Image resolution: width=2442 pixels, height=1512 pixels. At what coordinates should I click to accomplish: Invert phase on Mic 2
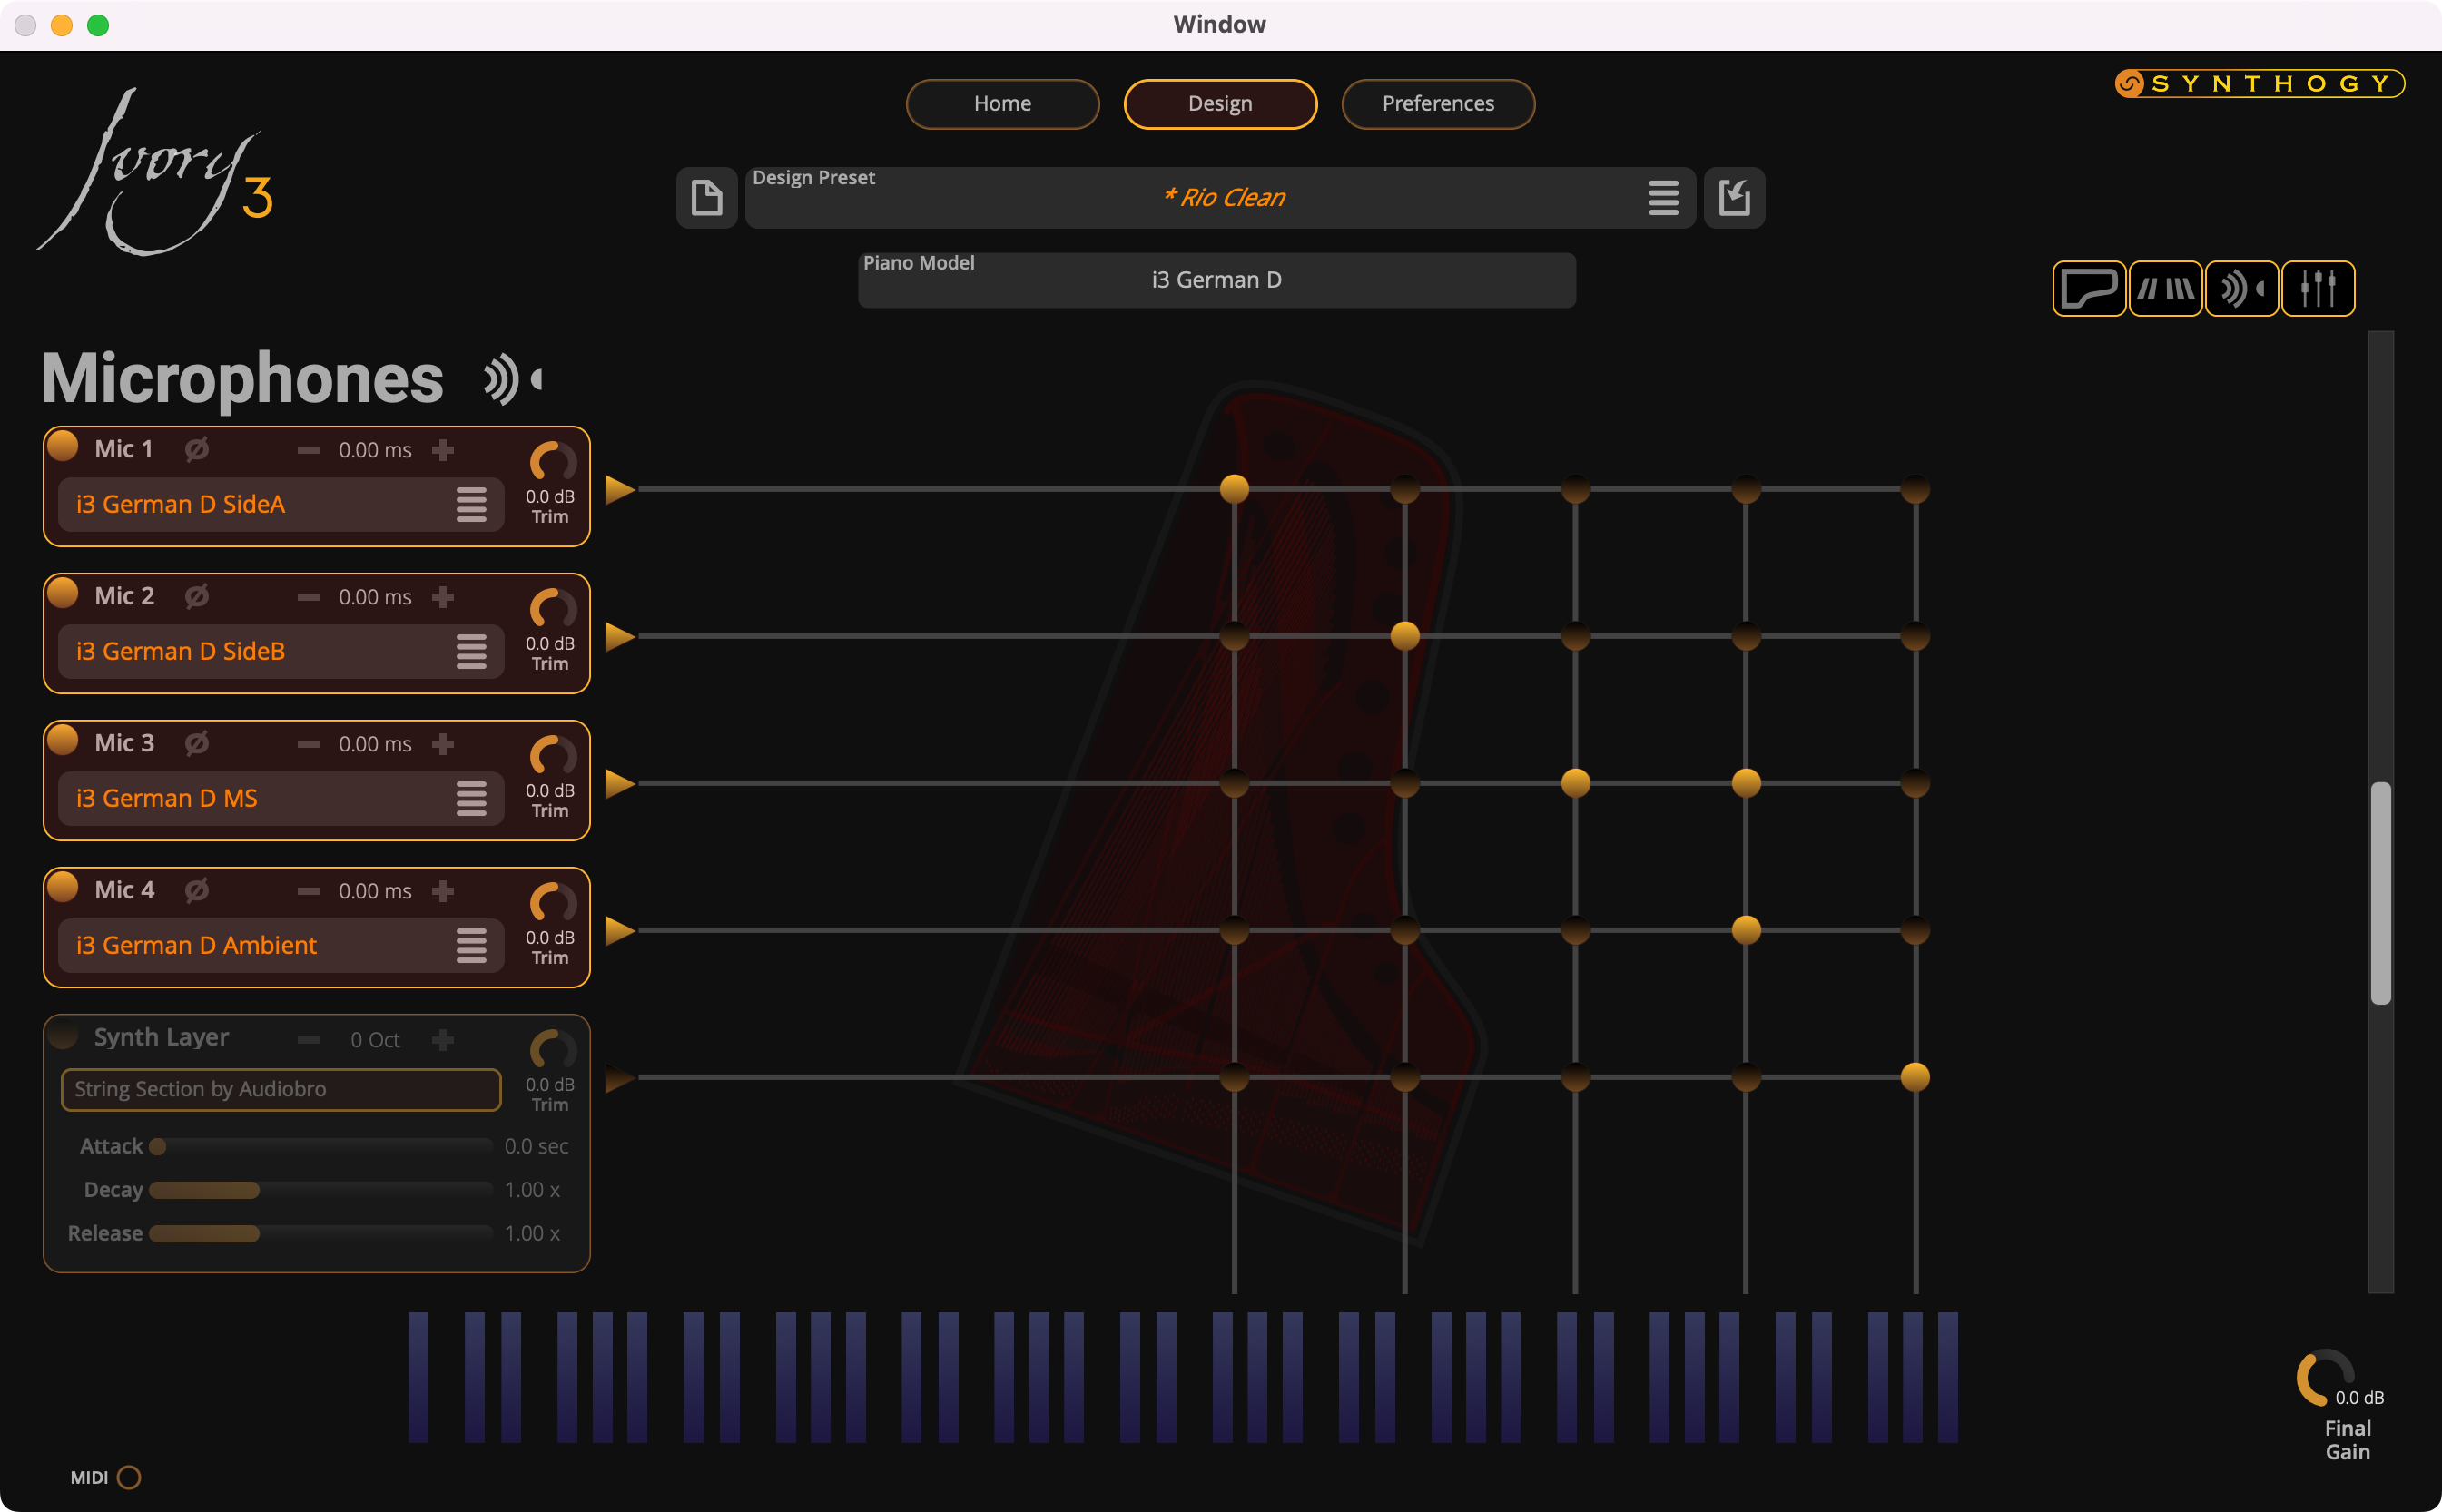(x=197, y=596)
